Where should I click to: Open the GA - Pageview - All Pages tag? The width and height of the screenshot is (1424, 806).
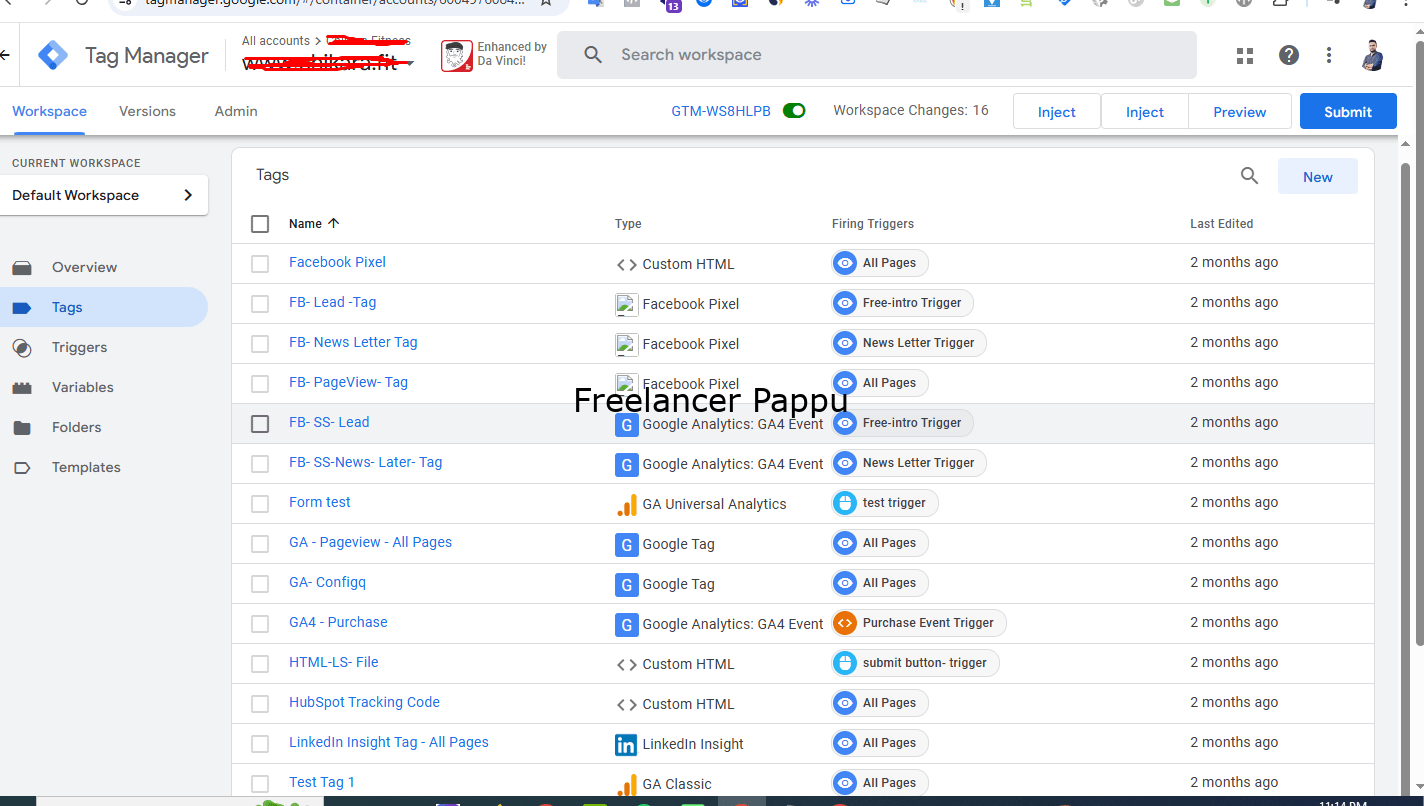[370, 542]
